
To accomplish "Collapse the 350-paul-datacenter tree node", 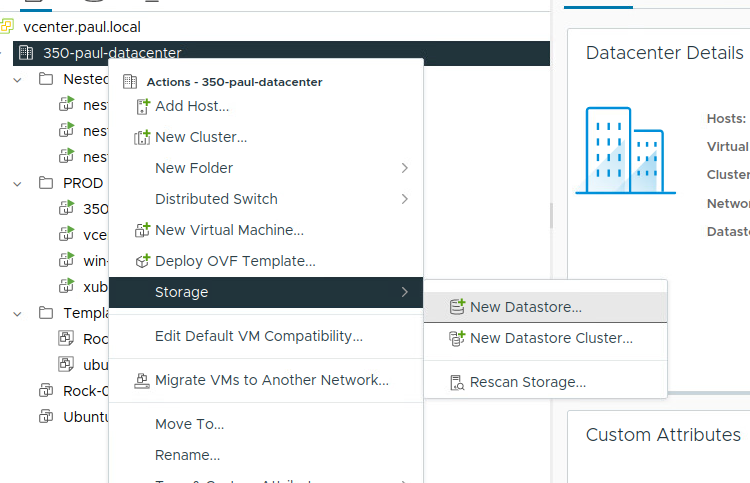I will point(4,53).
